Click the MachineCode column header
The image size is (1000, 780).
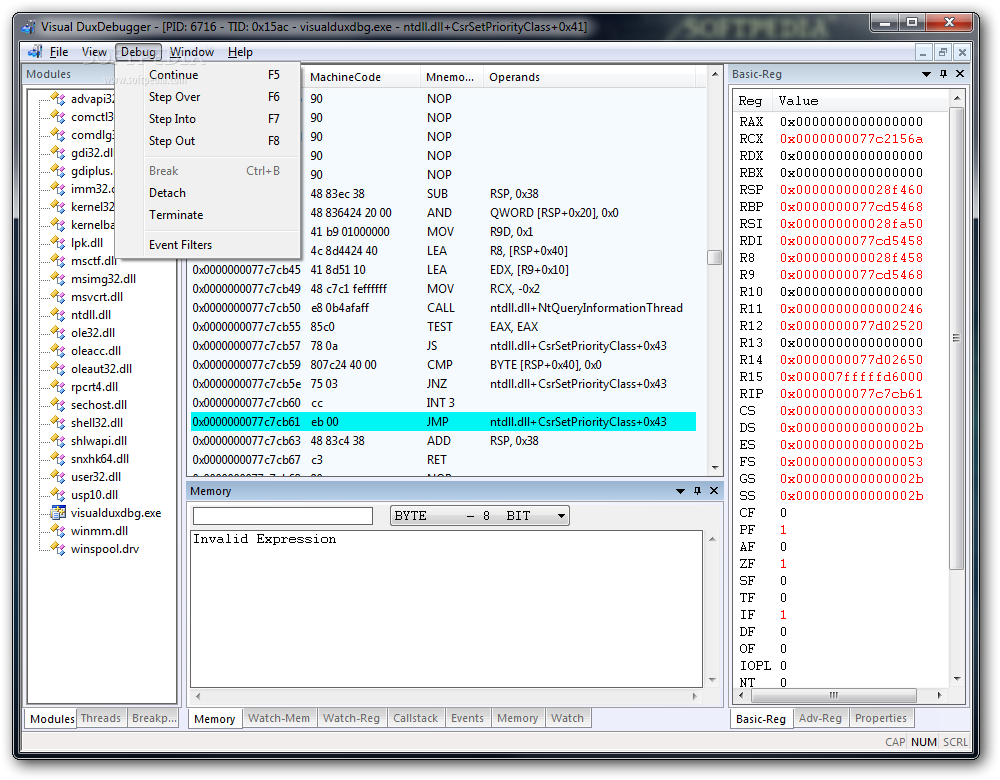pos(362,77)
